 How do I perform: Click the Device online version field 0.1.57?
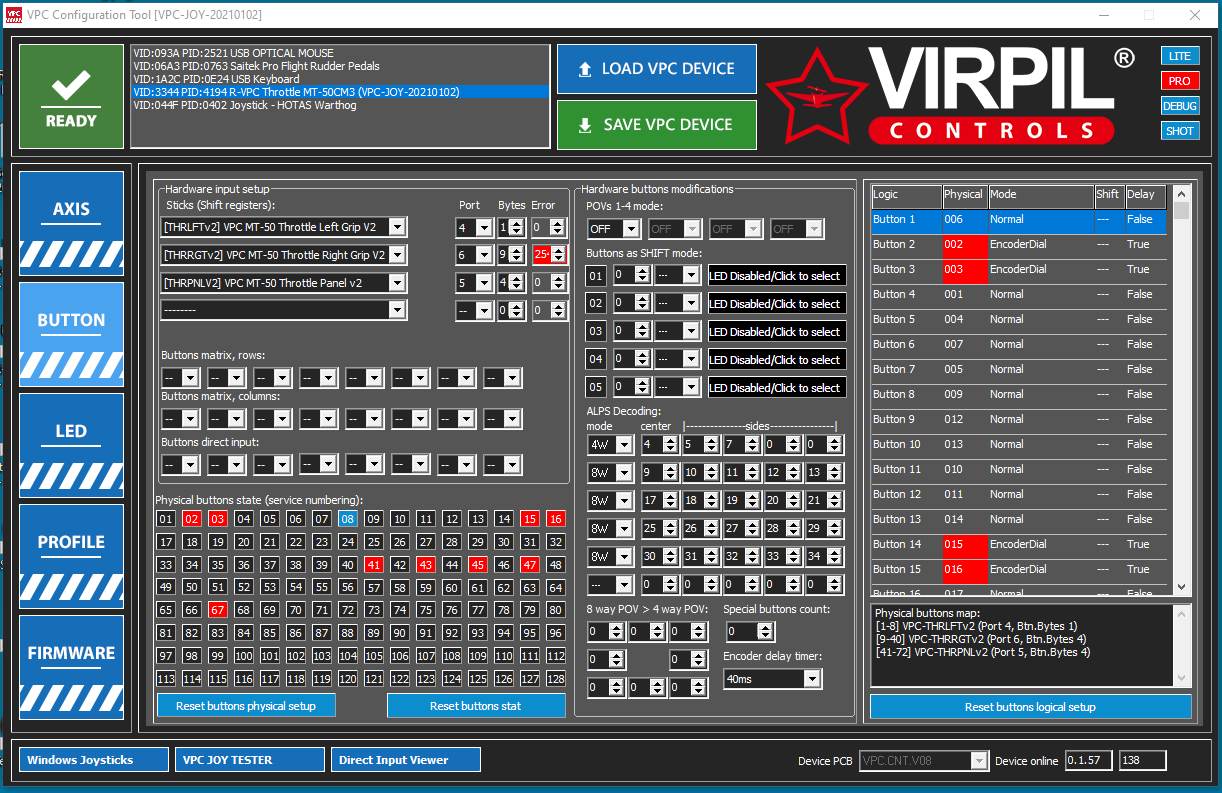[1088, 761]
